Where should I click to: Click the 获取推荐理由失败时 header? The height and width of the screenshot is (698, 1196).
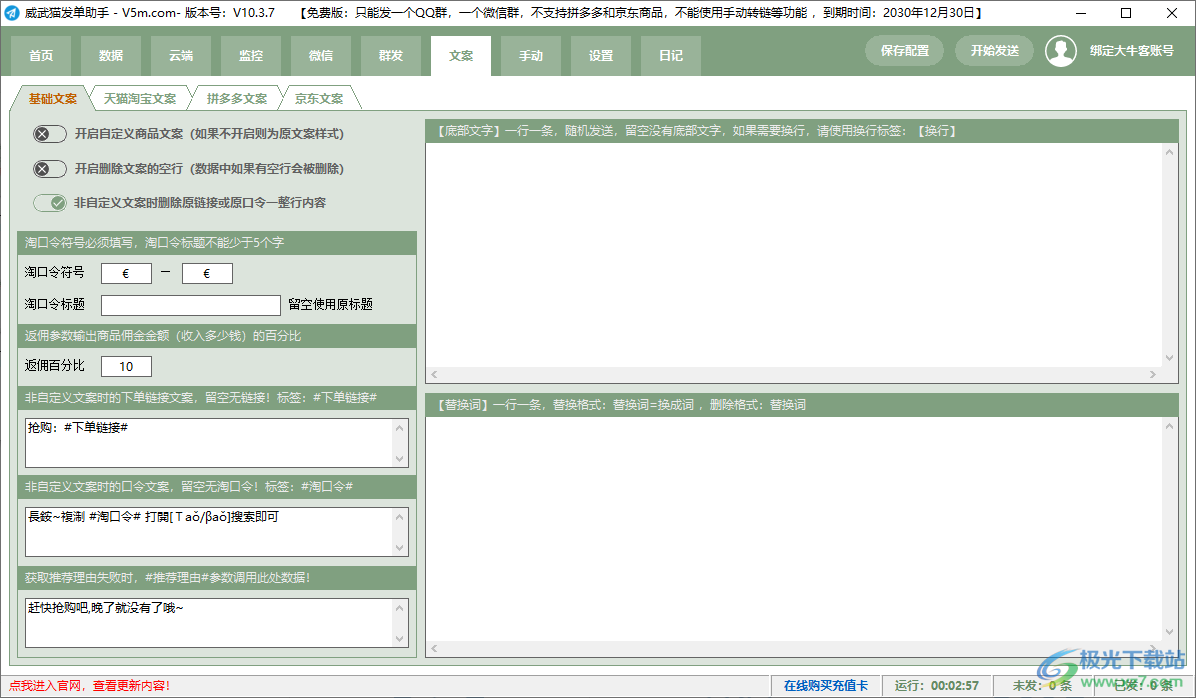(x=217, y=577)
